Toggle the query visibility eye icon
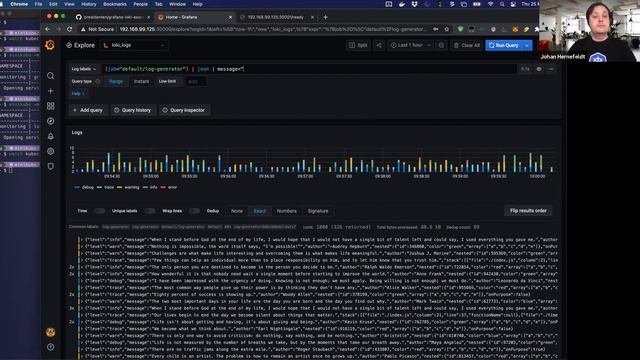This screenshot has width=640, height=360. (x=539, y=69)
